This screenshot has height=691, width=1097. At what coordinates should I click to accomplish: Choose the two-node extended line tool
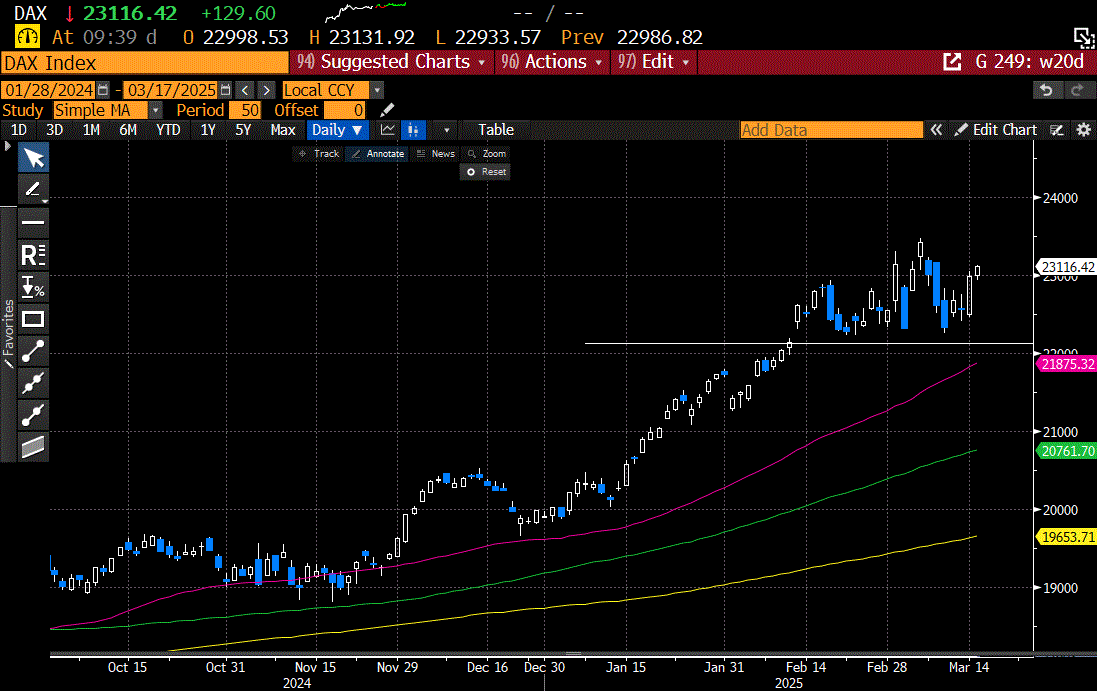pyautogui.click(x=33, y=415)
